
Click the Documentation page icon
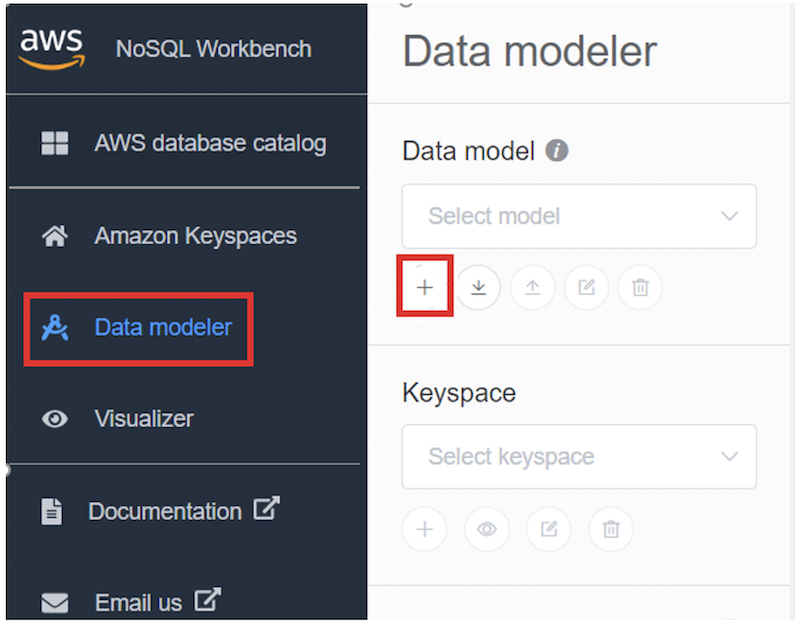click(52, 512)
